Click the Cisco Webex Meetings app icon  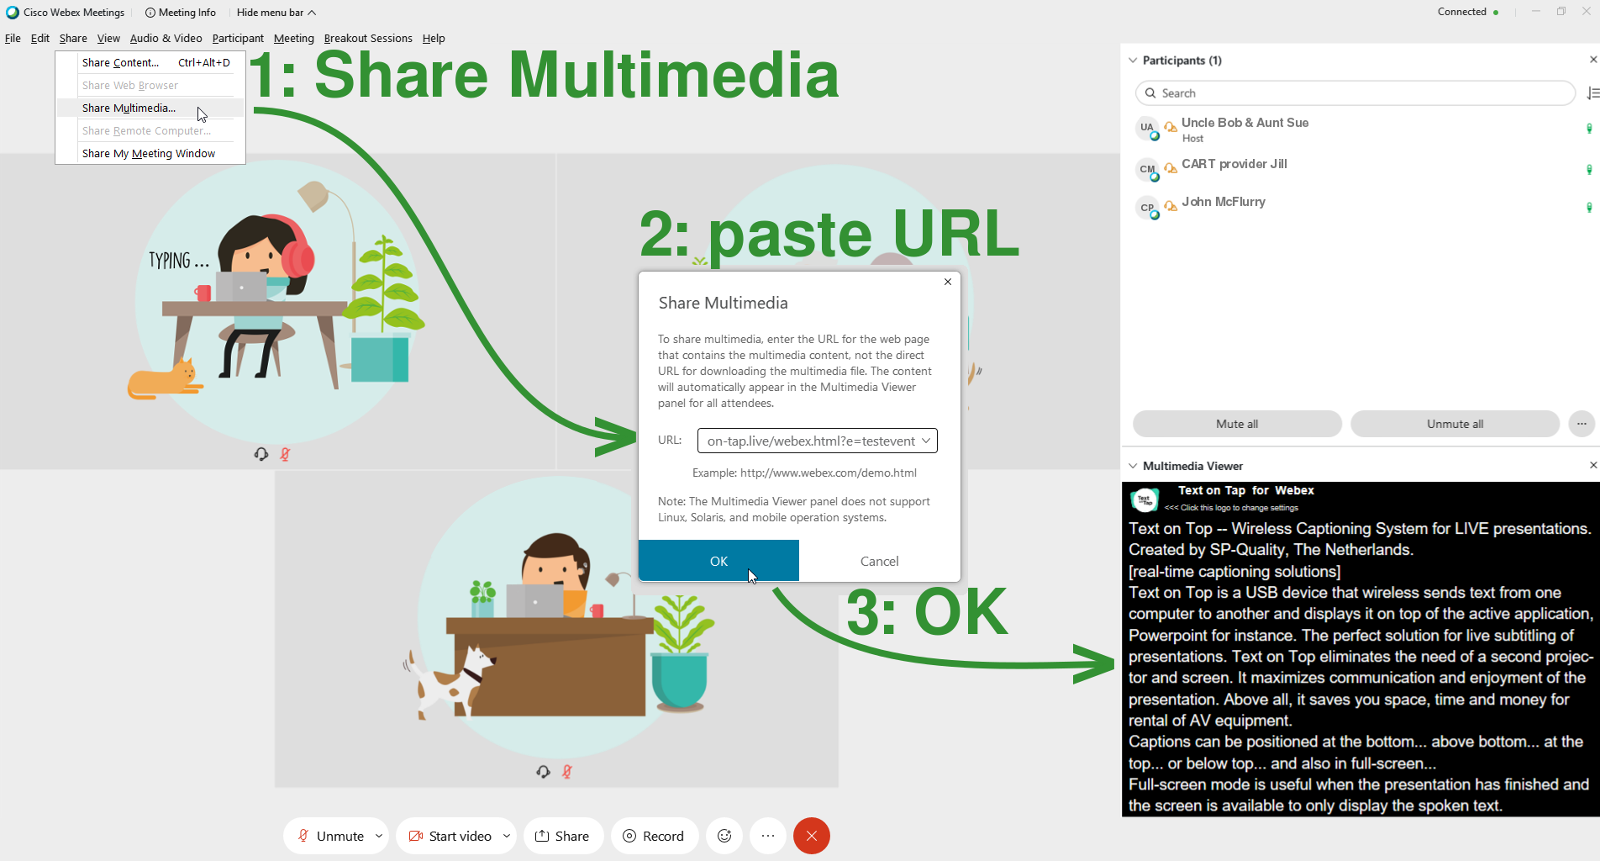point(12,12)
